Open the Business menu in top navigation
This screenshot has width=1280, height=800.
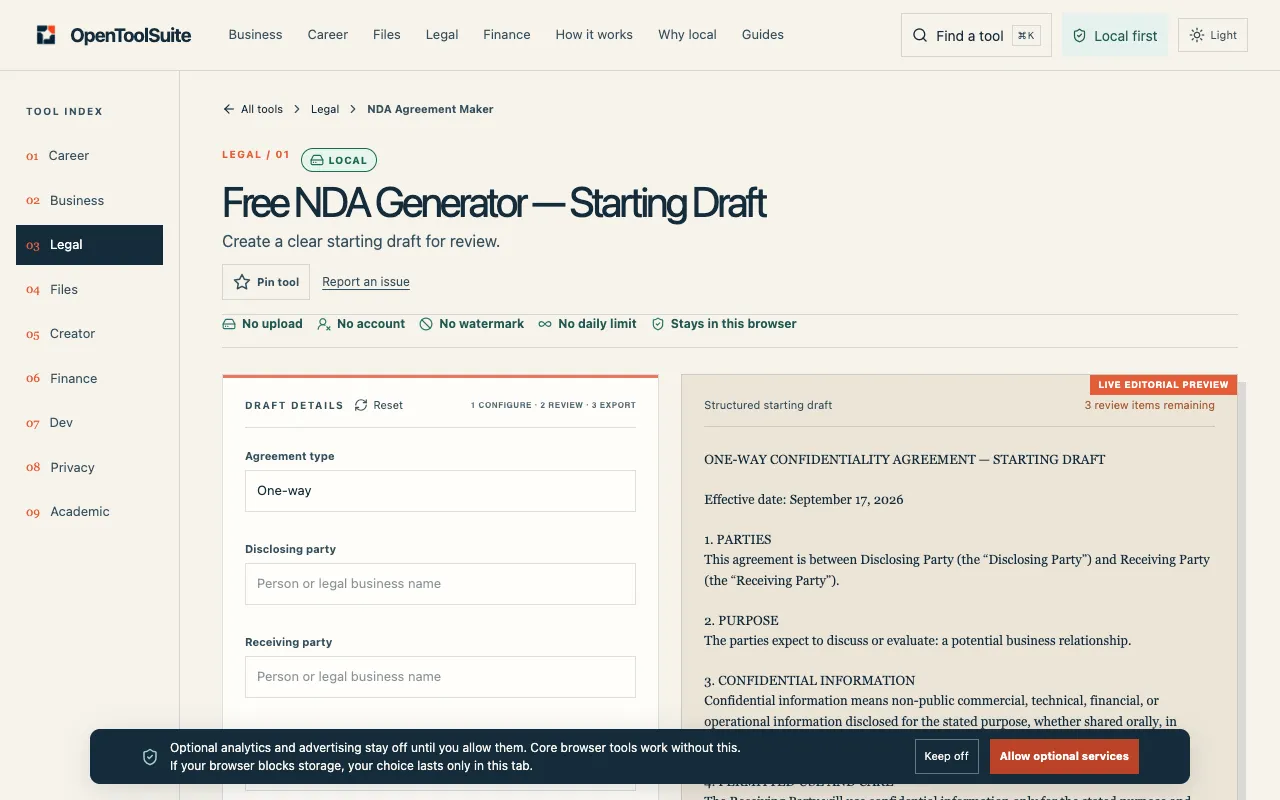[255, 34]
